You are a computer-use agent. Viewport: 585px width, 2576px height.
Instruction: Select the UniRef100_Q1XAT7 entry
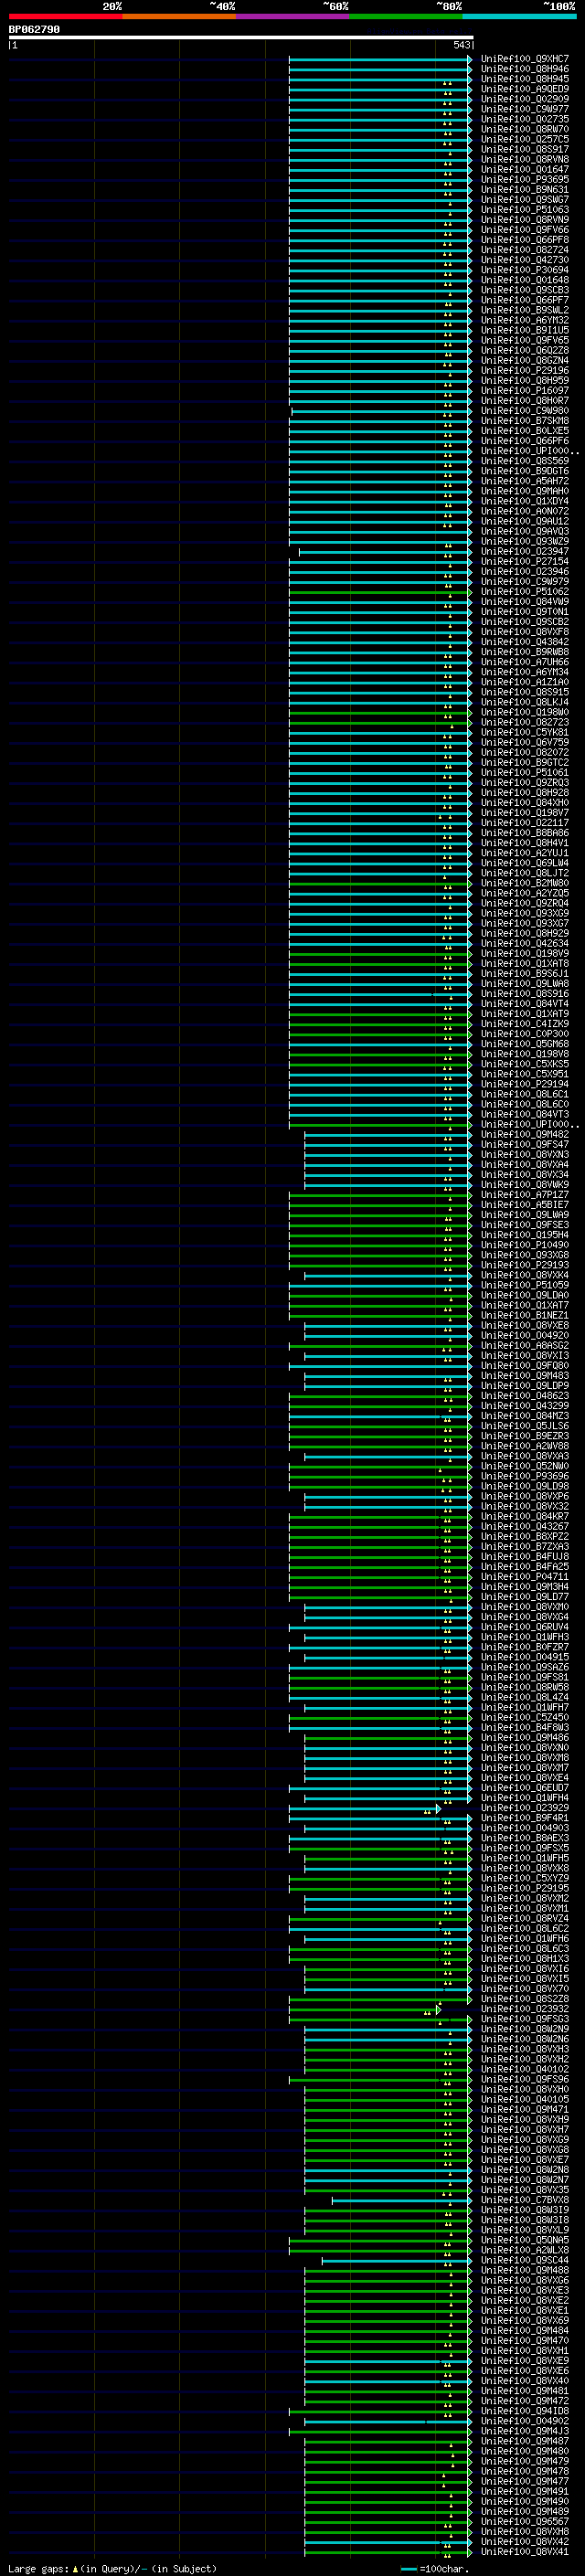525,1305
